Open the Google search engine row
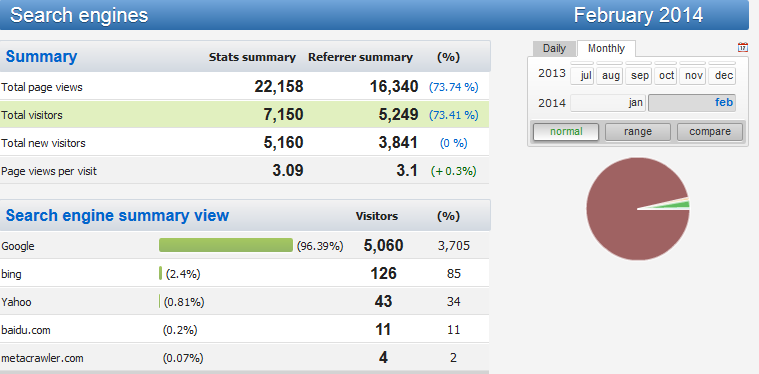 click(x=244, y=246)
